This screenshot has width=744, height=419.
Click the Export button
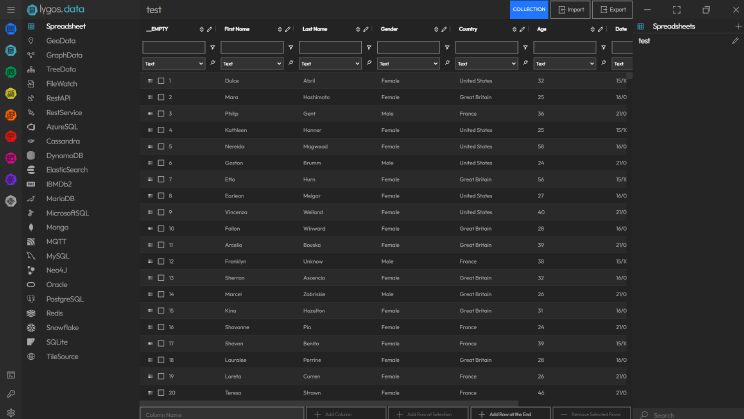(x=613, y=9)
